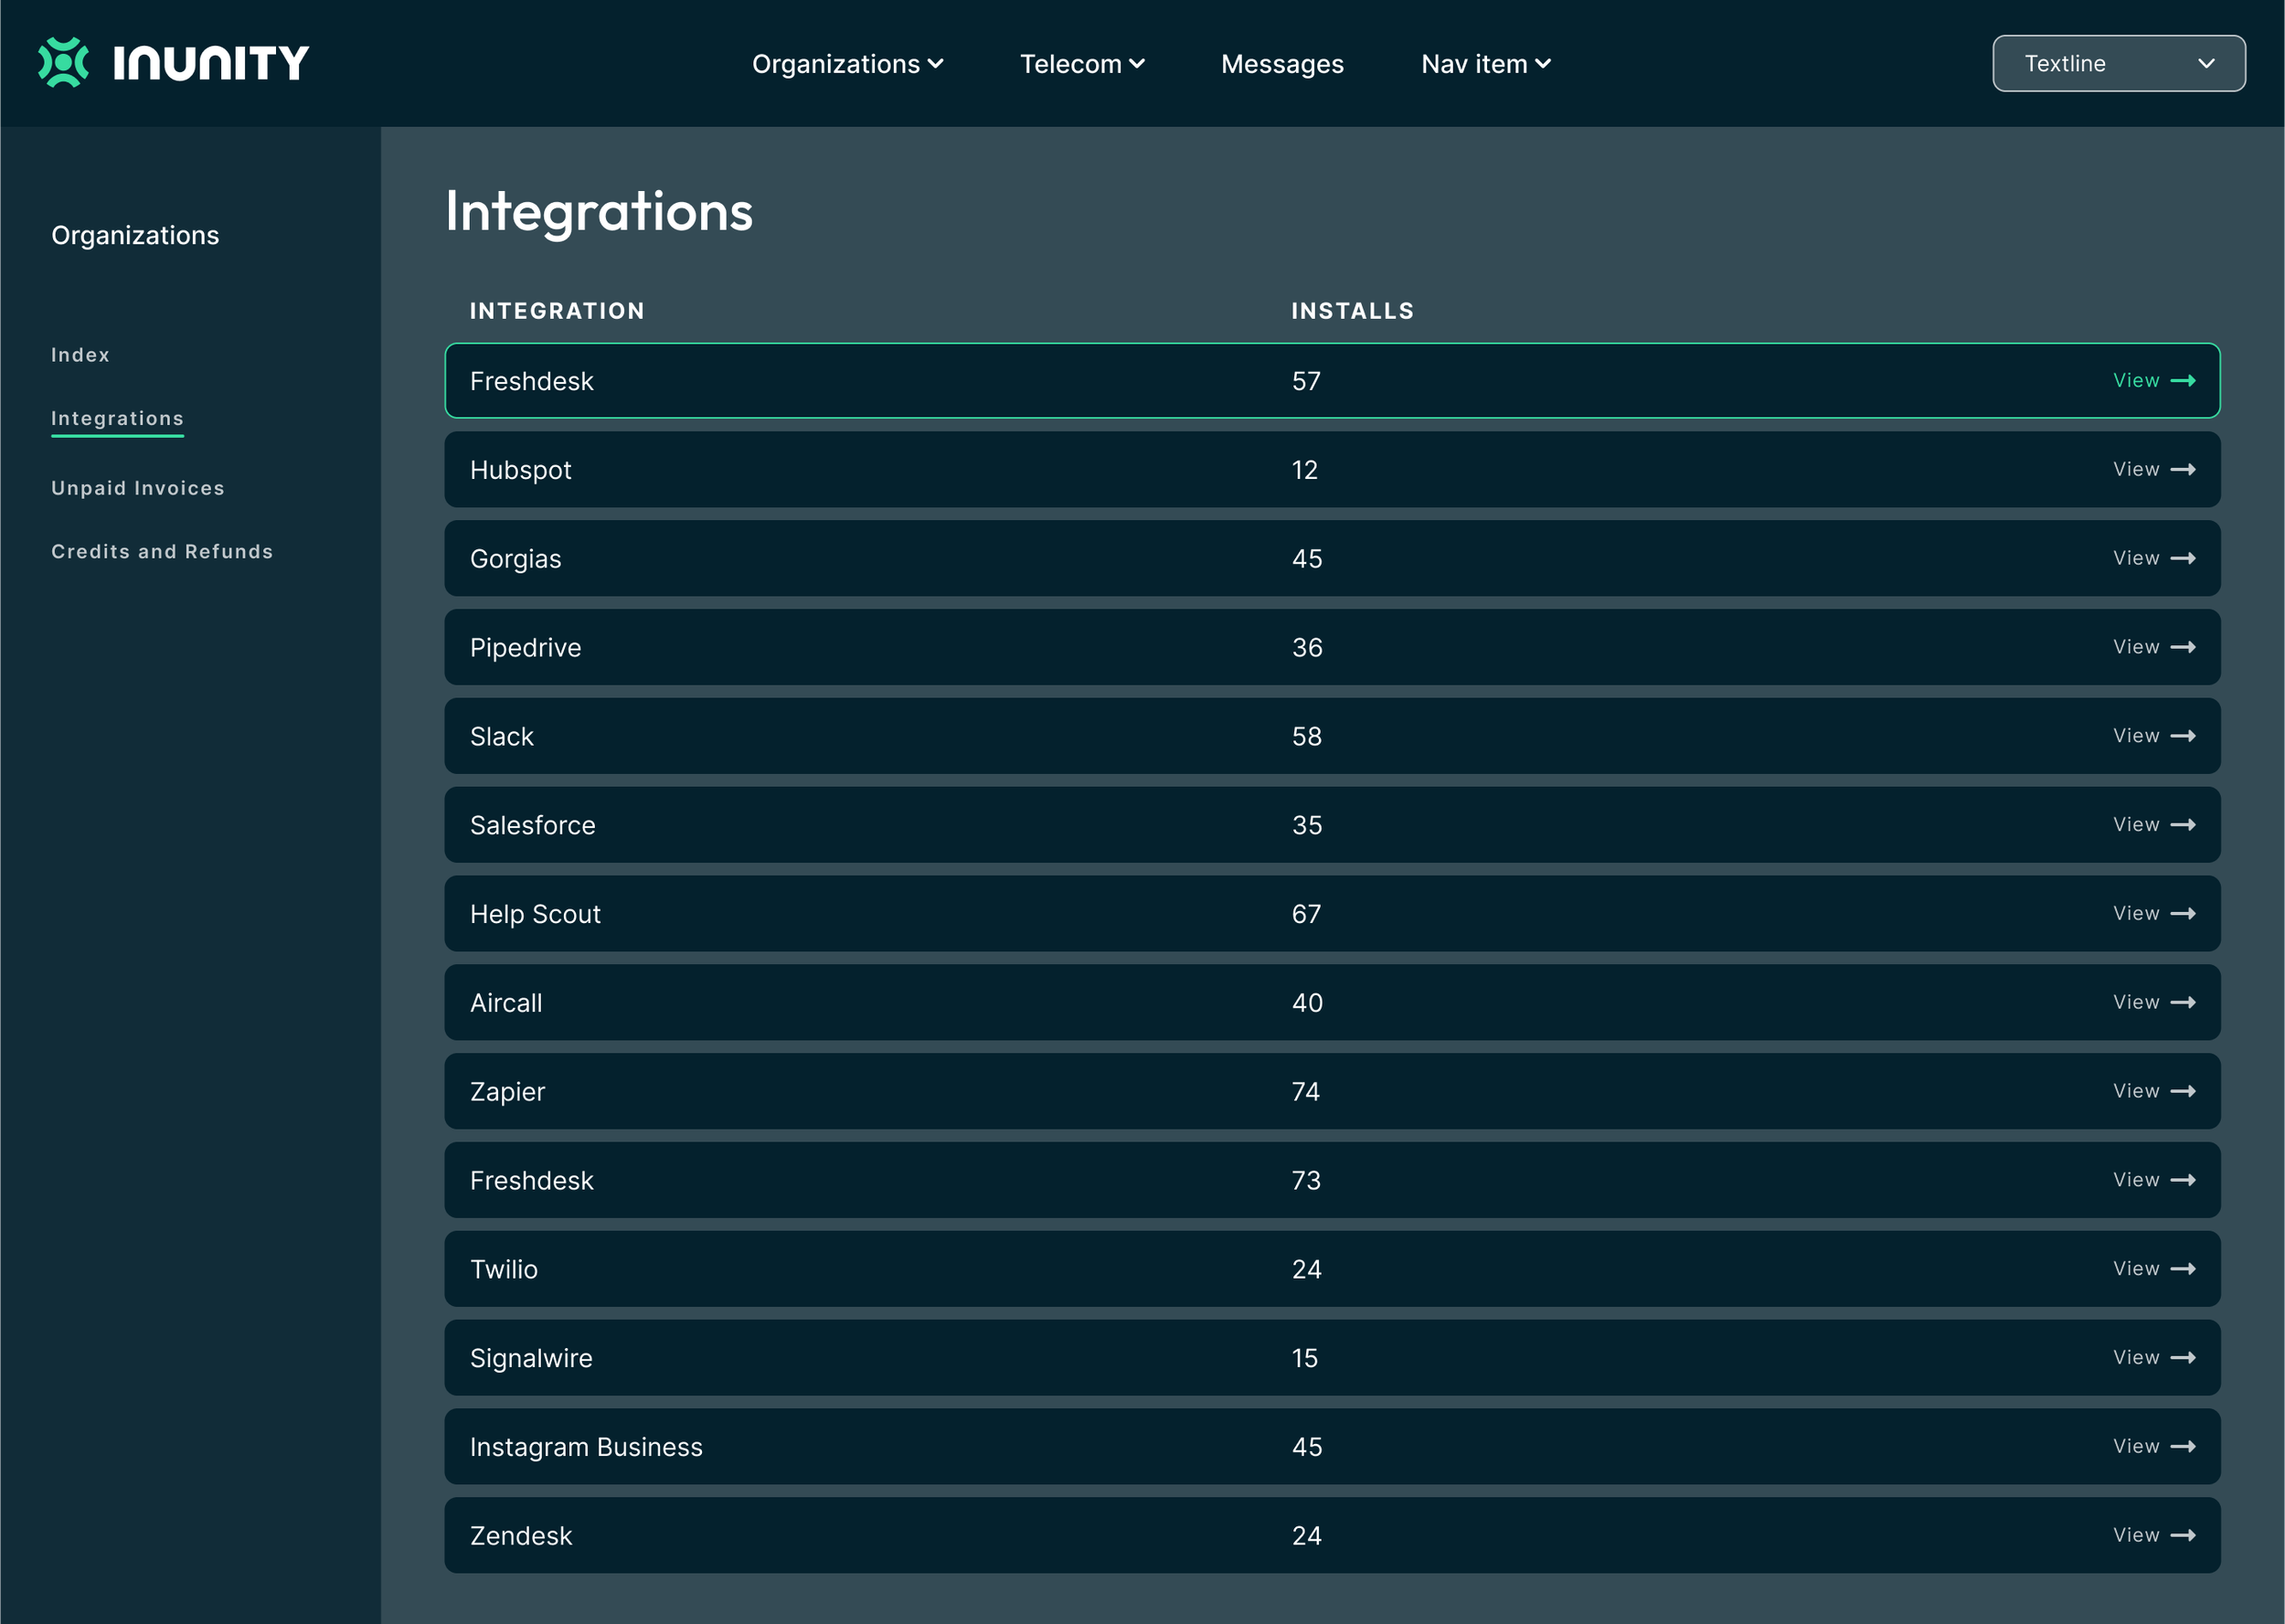This screenshot has height=1624, width=2285.
Task: Click the 12 installs value for Hubspot
Action: point(1304,470)
